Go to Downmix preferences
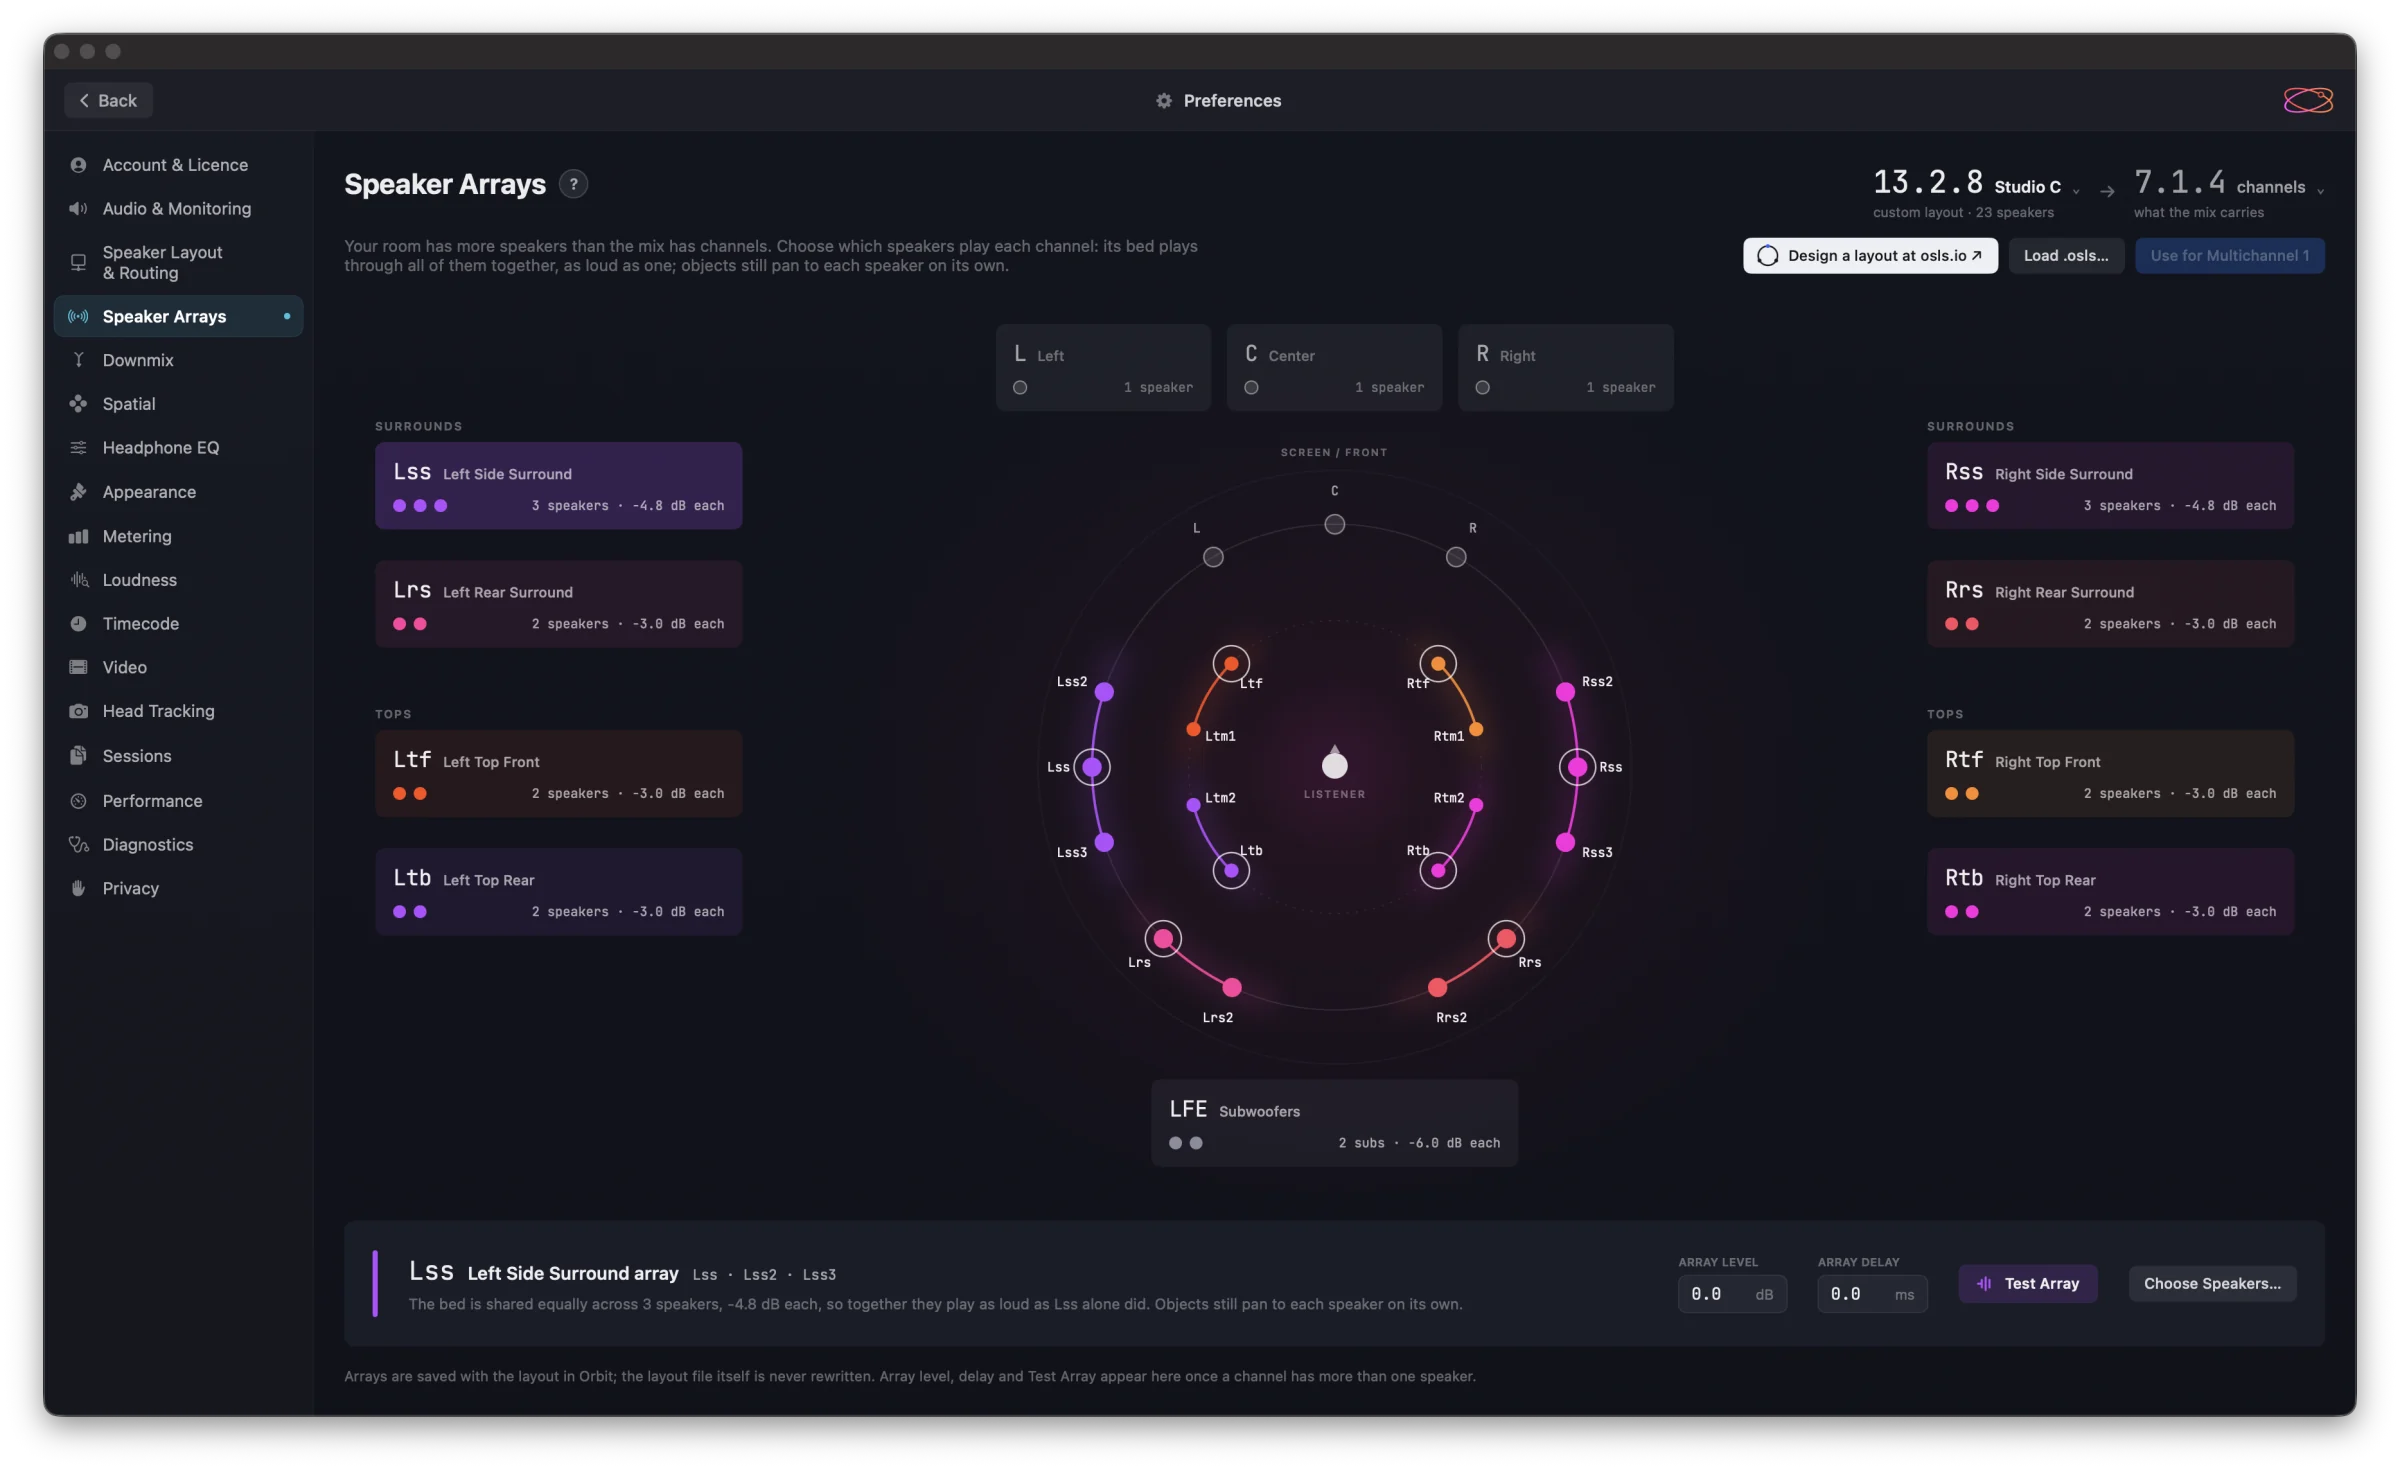Image resolution: width=2400 pixels, height=1470 pixels. point(178,360)
